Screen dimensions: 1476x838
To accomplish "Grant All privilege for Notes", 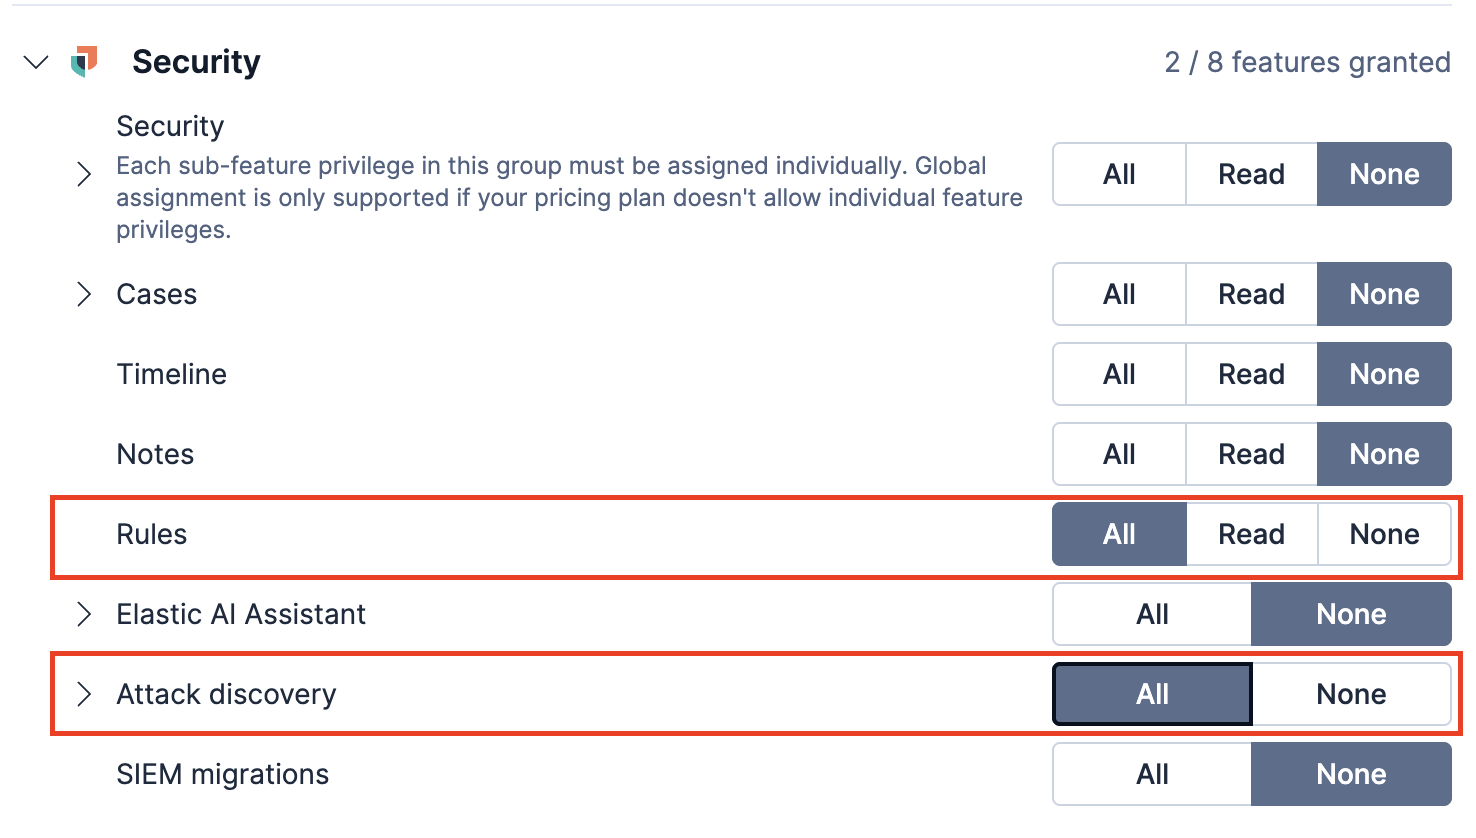I will [x=1119, y=454].
